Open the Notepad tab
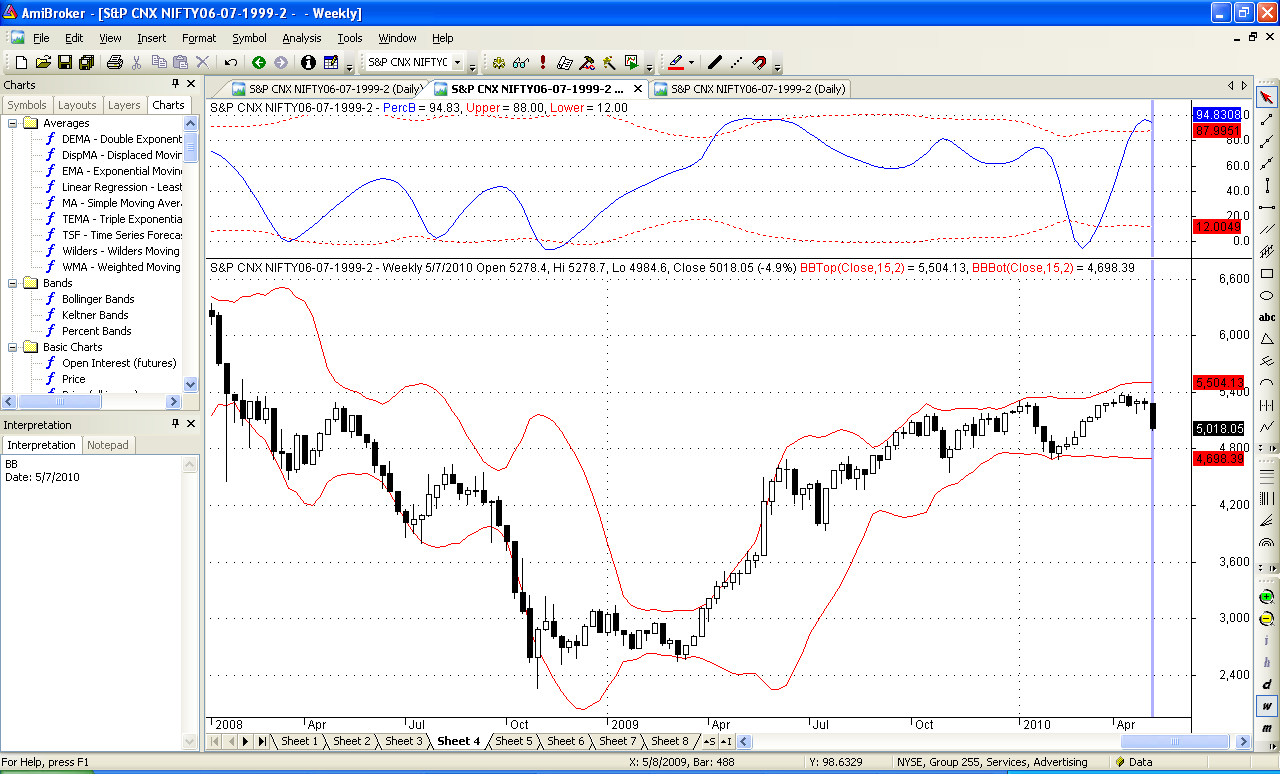1280x774 pixels. 109,445
